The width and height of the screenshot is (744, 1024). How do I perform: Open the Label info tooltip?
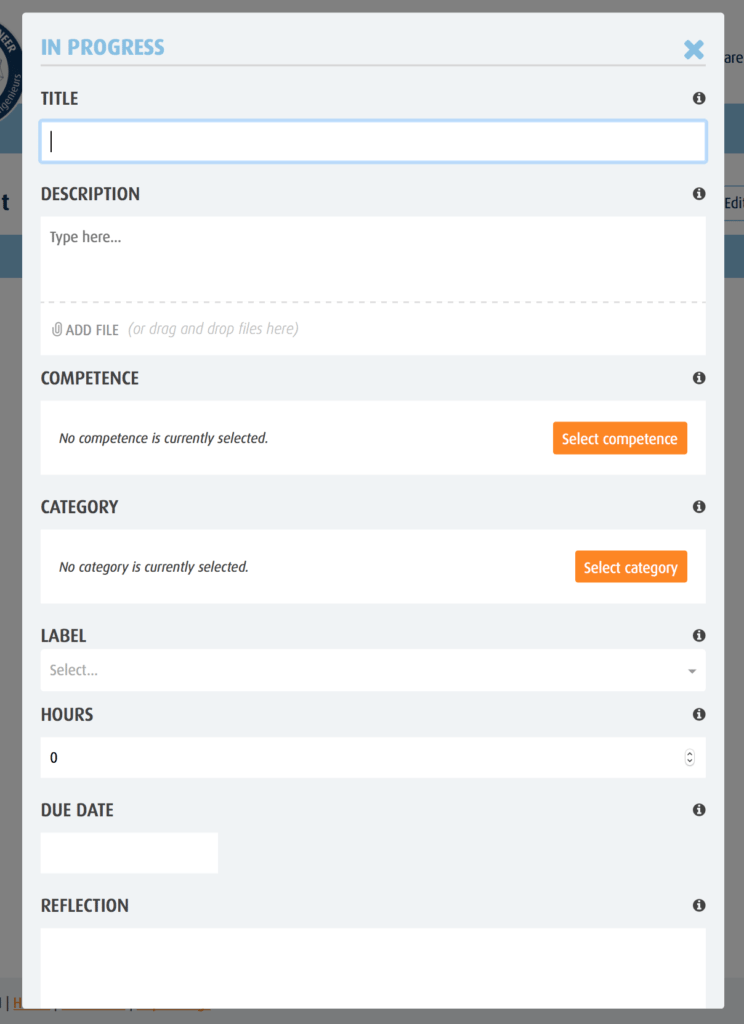pos(699,635)
